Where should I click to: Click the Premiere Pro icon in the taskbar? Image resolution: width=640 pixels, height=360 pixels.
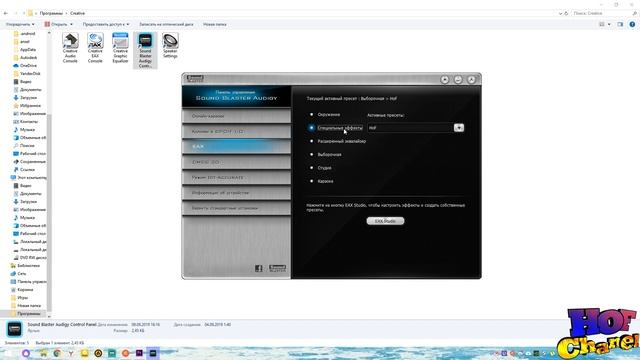[x=139, y=353]
